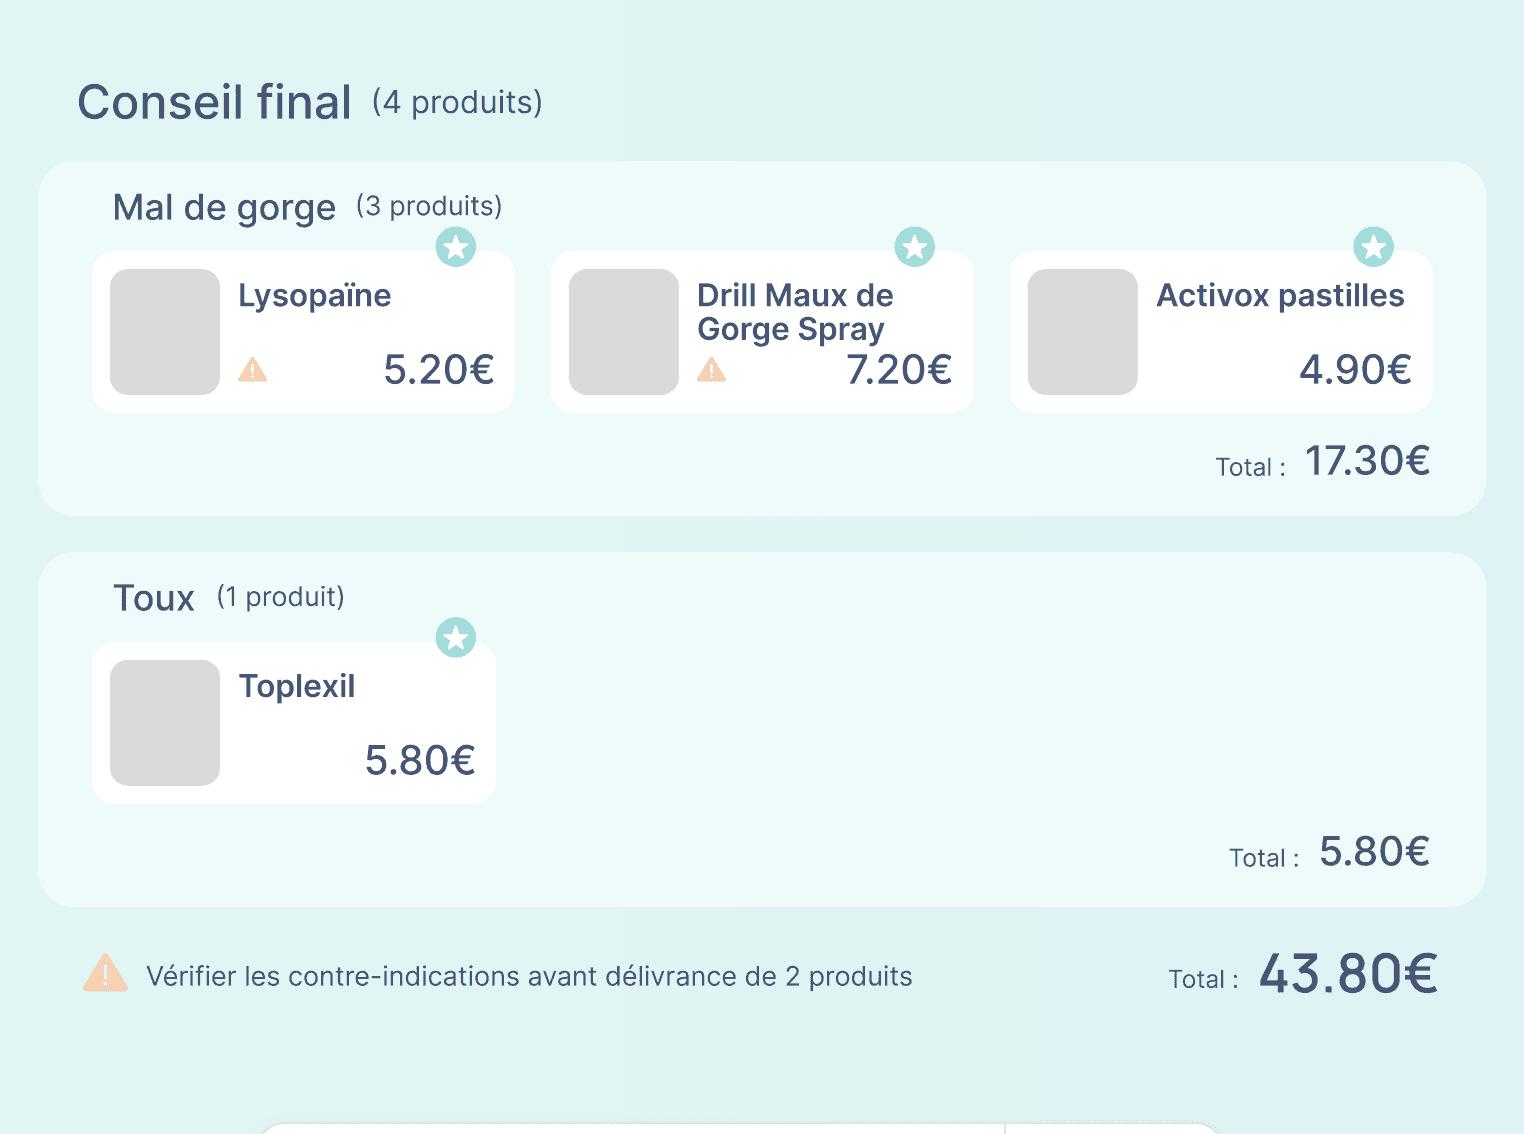Viewport: 1524px width, 1134px height.
Task: Click the 17.30€ Mal de gorge subtotal
Action: [x=1367, y=461]
